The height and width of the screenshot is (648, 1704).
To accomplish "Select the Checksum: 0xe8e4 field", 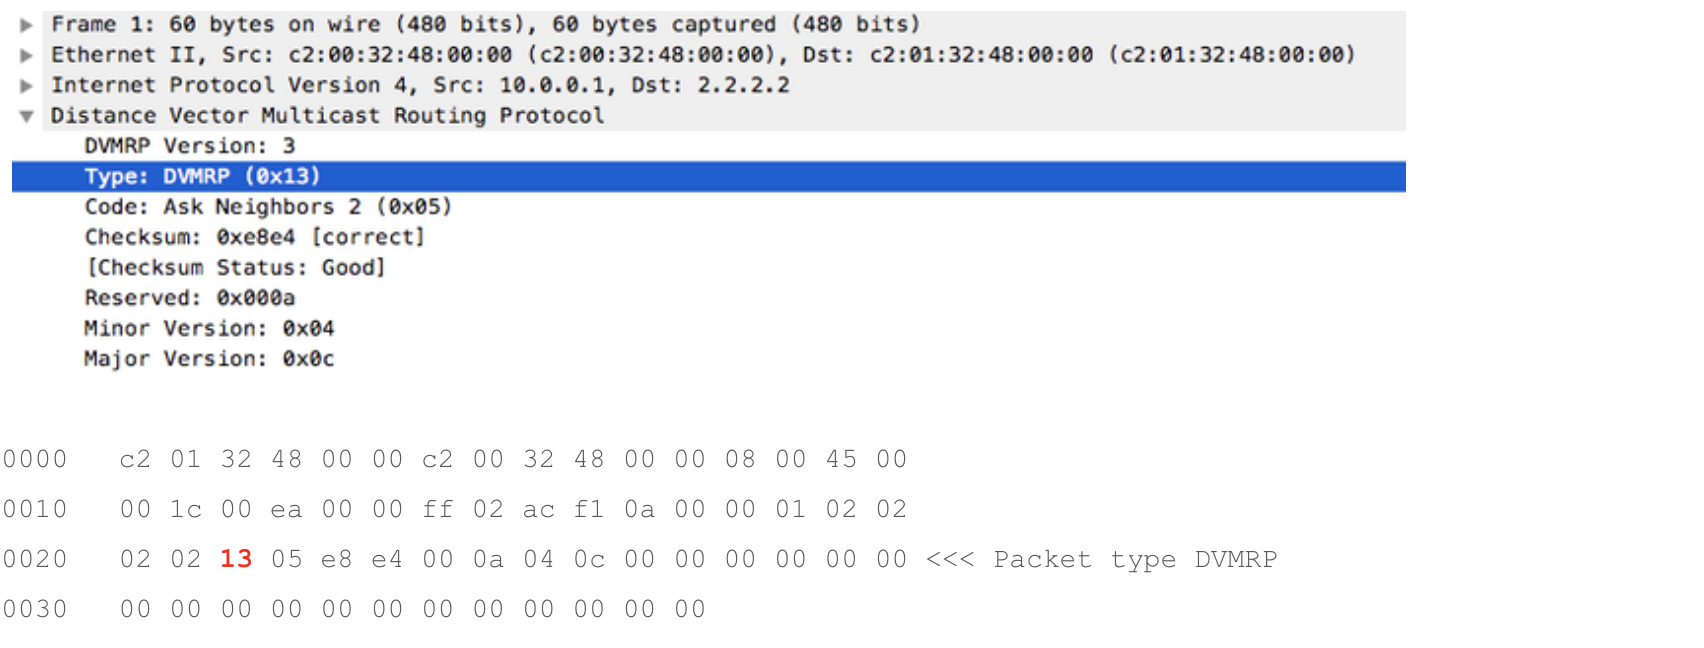I will [255, 237].
